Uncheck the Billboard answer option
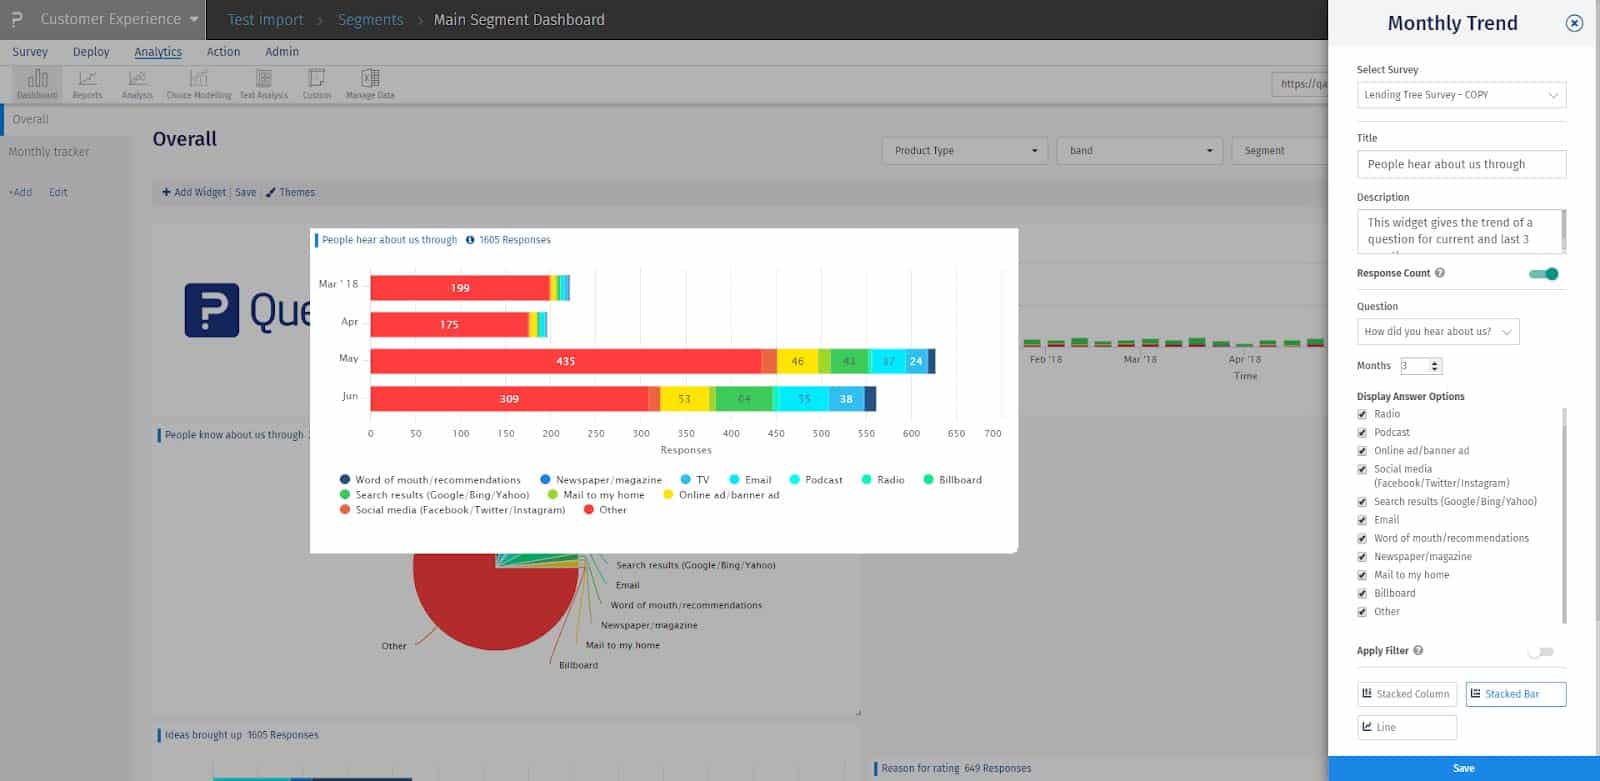The width and height of the screenshot is (1600, 781). [1362, 594]
